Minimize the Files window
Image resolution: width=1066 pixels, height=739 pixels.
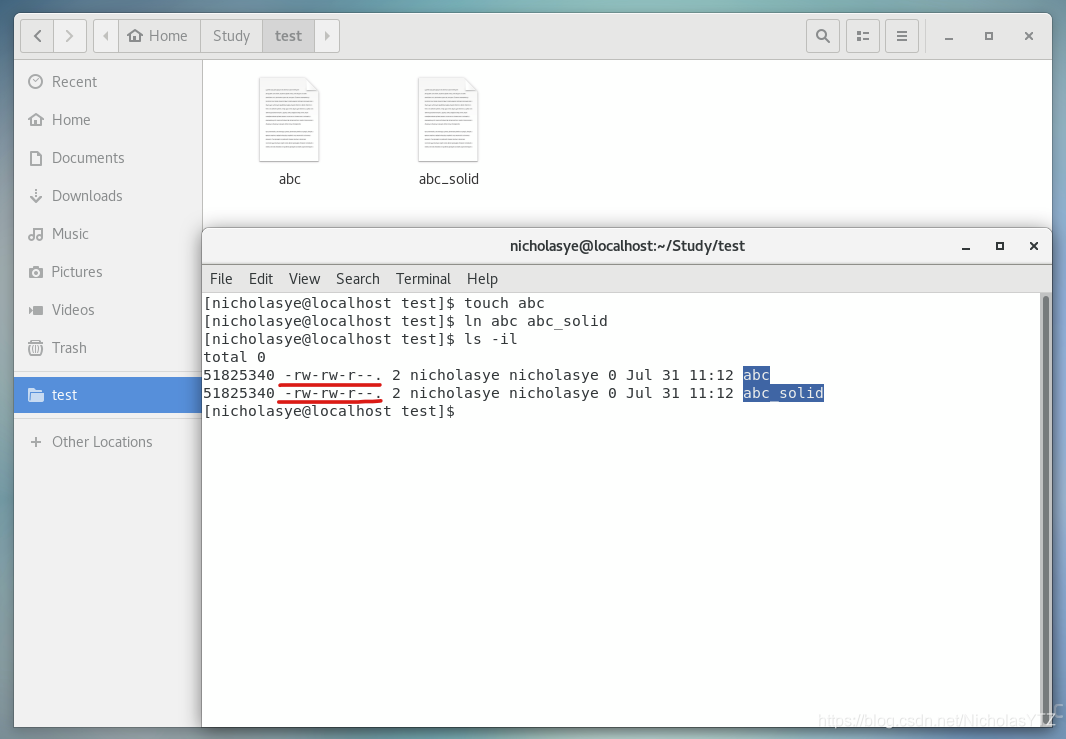pos(949,36)
